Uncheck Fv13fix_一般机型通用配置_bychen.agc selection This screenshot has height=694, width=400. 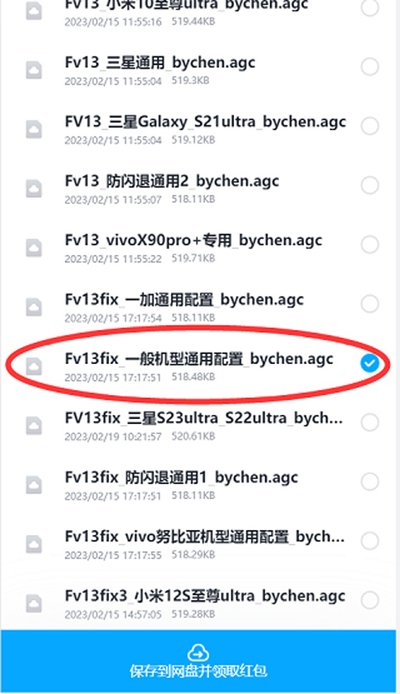tap(369, 363)
